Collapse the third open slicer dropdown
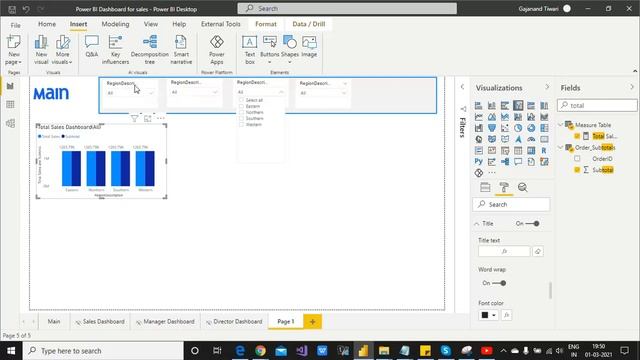This screenshot has width=640, height=360. pos(281,92)
